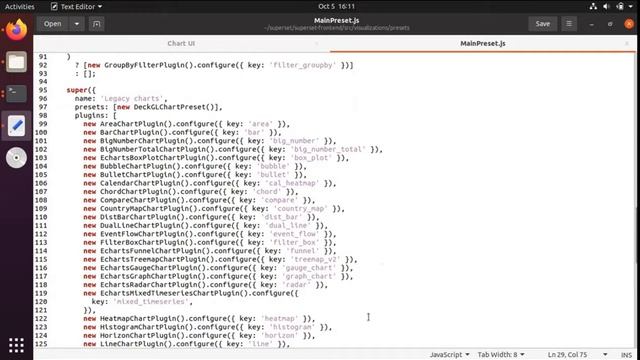Click 'Legacy charts' string on line 96

(132, 99)
